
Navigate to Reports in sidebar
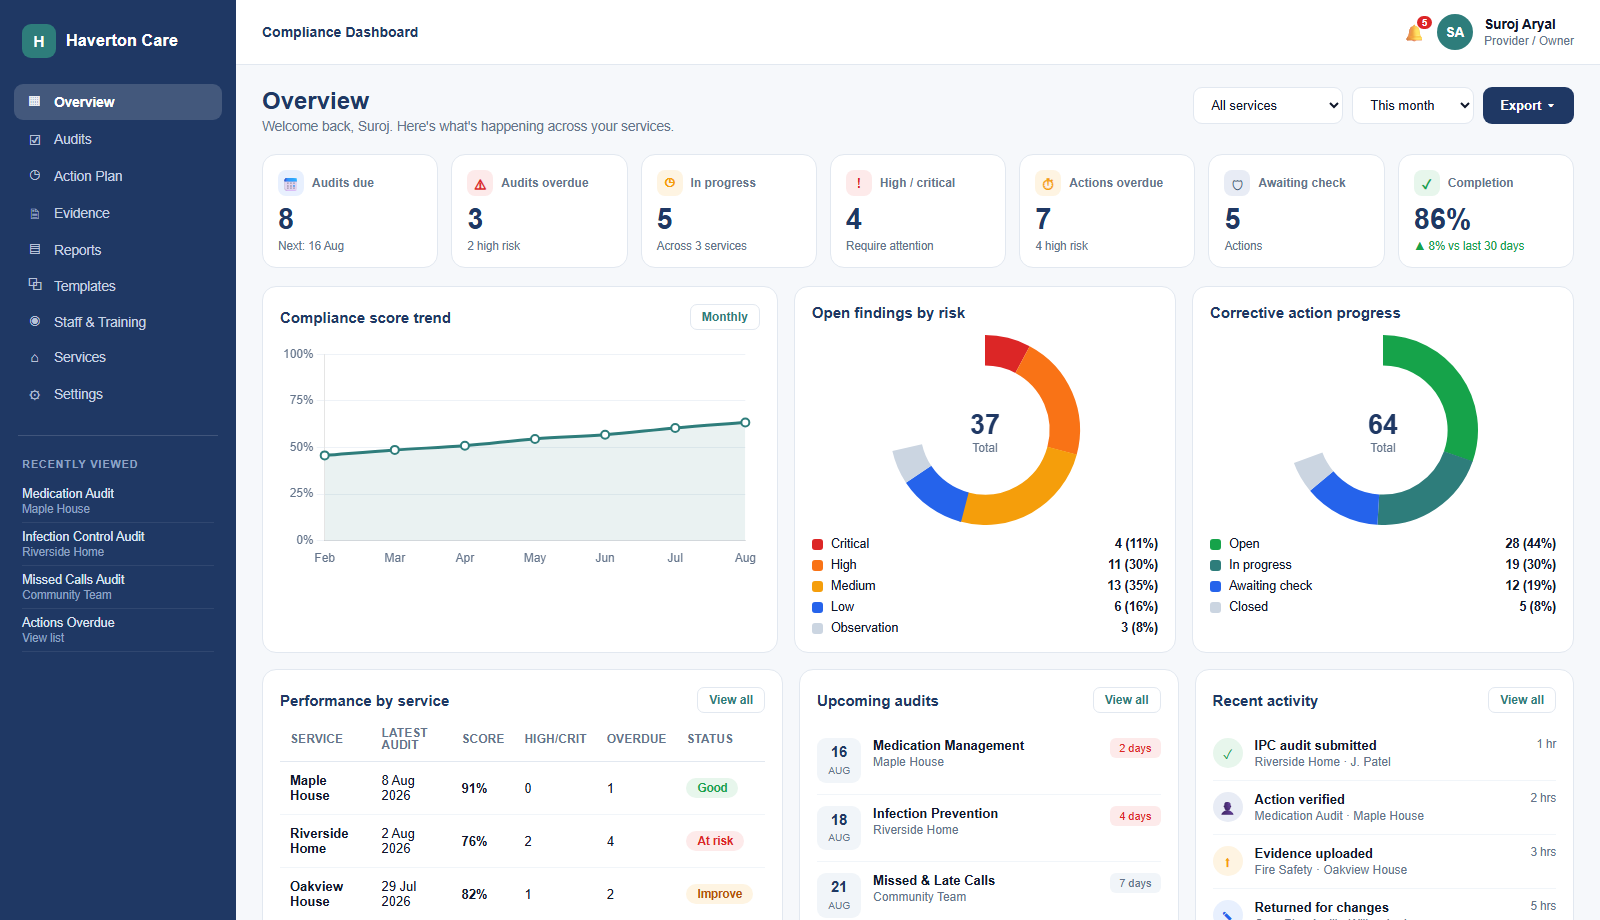point(118,250)
